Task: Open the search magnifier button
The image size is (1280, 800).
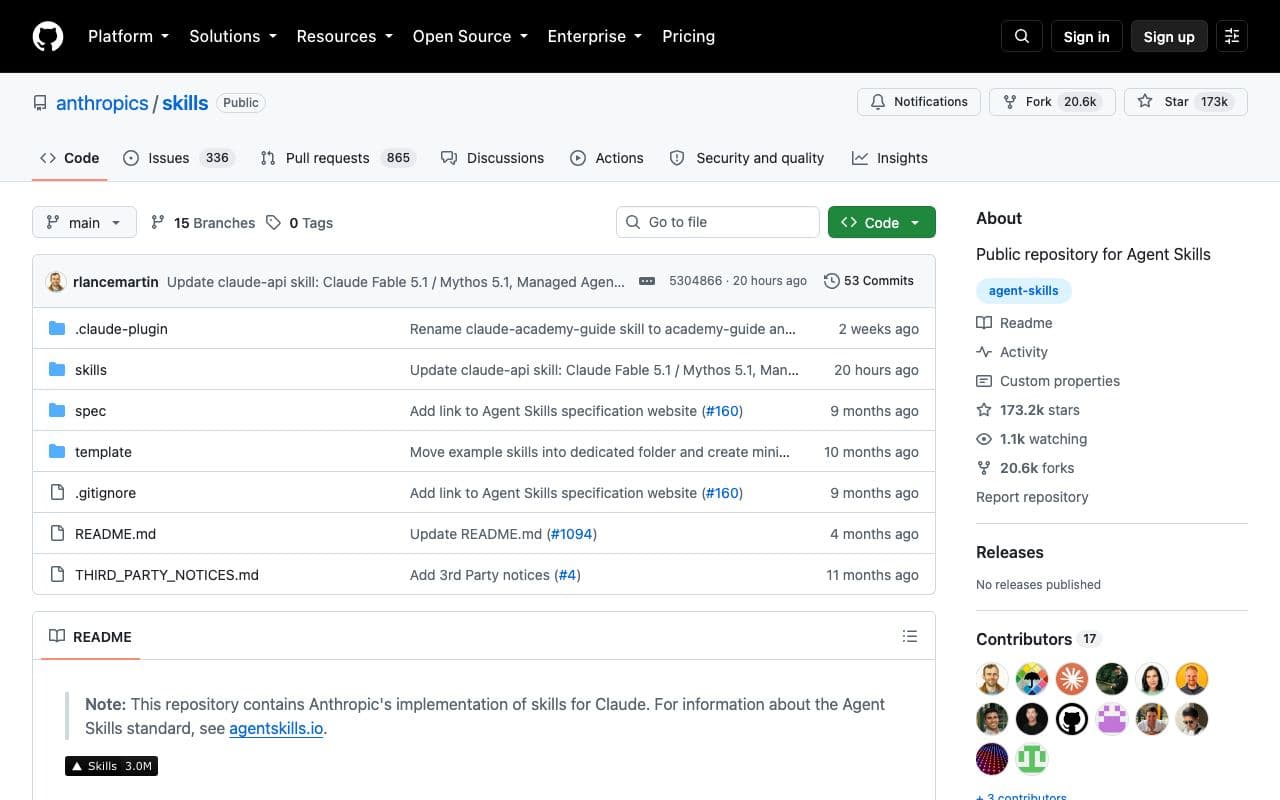Action: 1022,36
